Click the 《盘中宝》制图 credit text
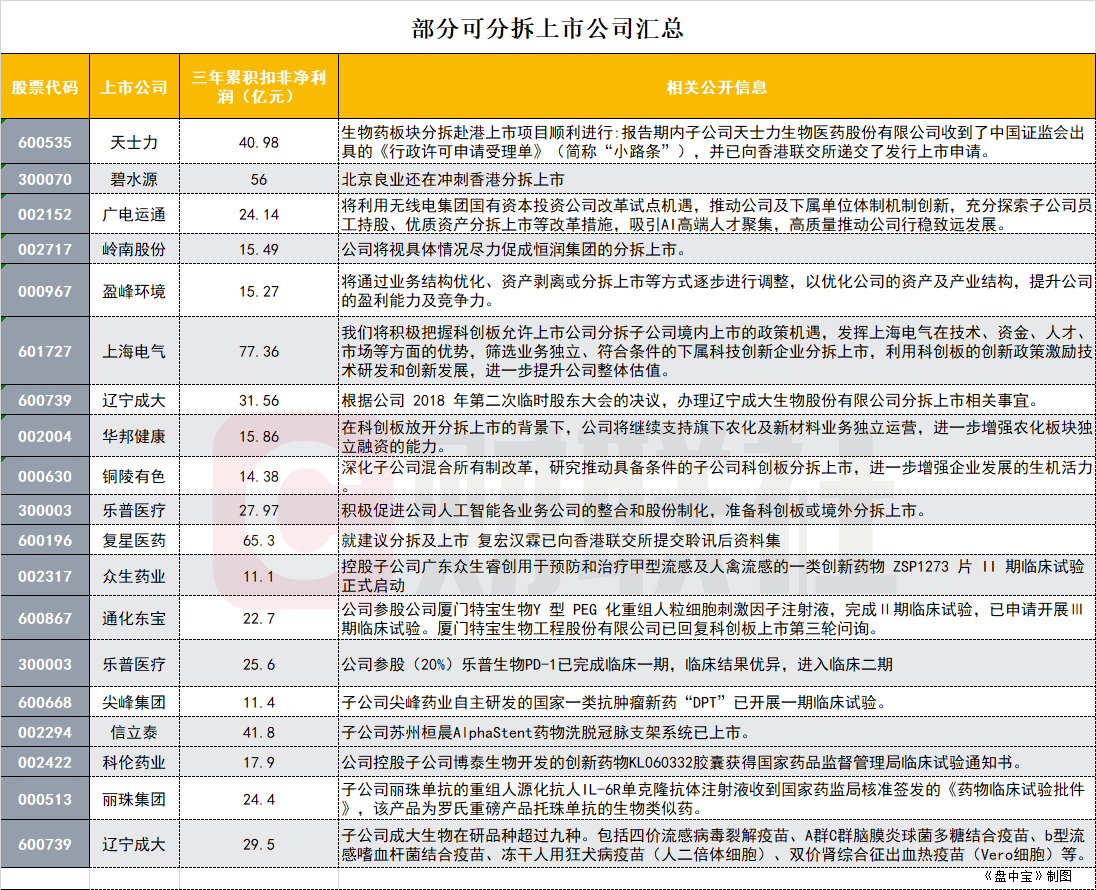The width and height of the screenshot is (1096, 890). [1028, 876]
